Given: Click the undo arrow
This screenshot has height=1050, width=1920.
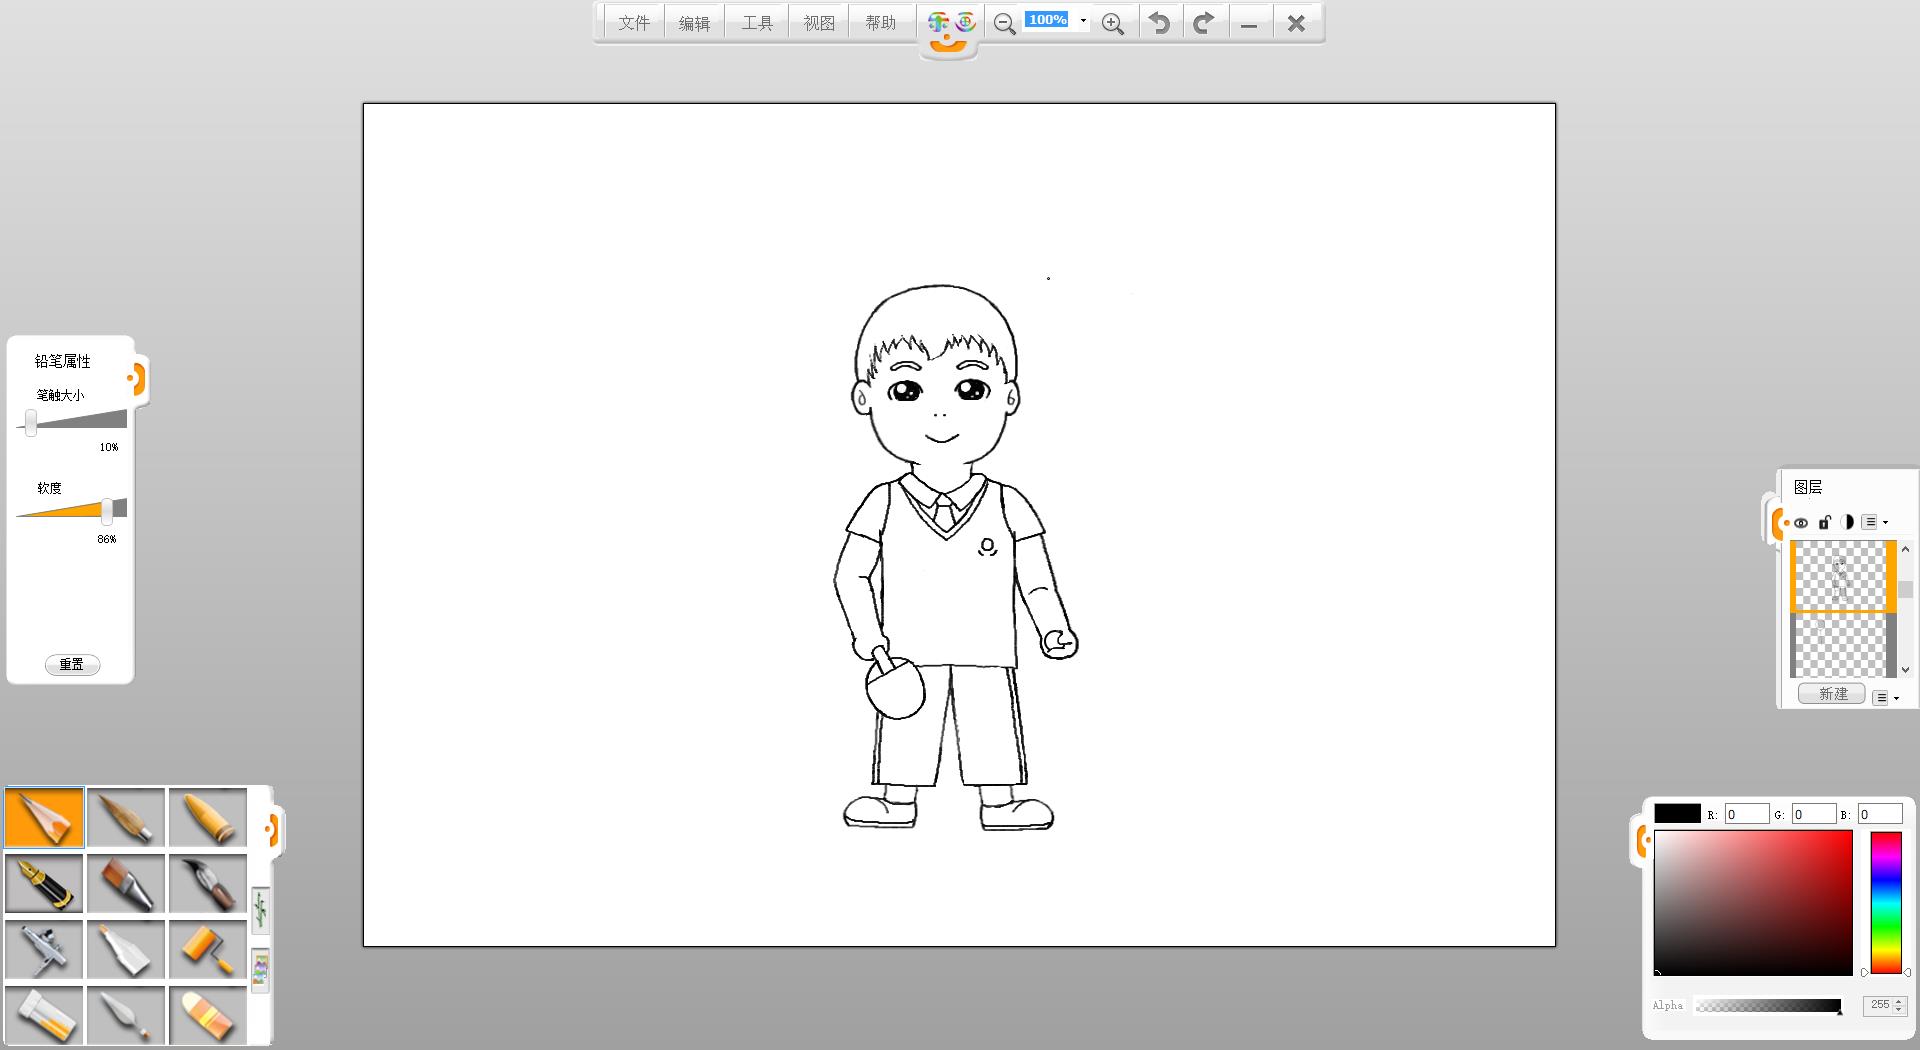Looking at the screenshot, I should point(1159,23).
